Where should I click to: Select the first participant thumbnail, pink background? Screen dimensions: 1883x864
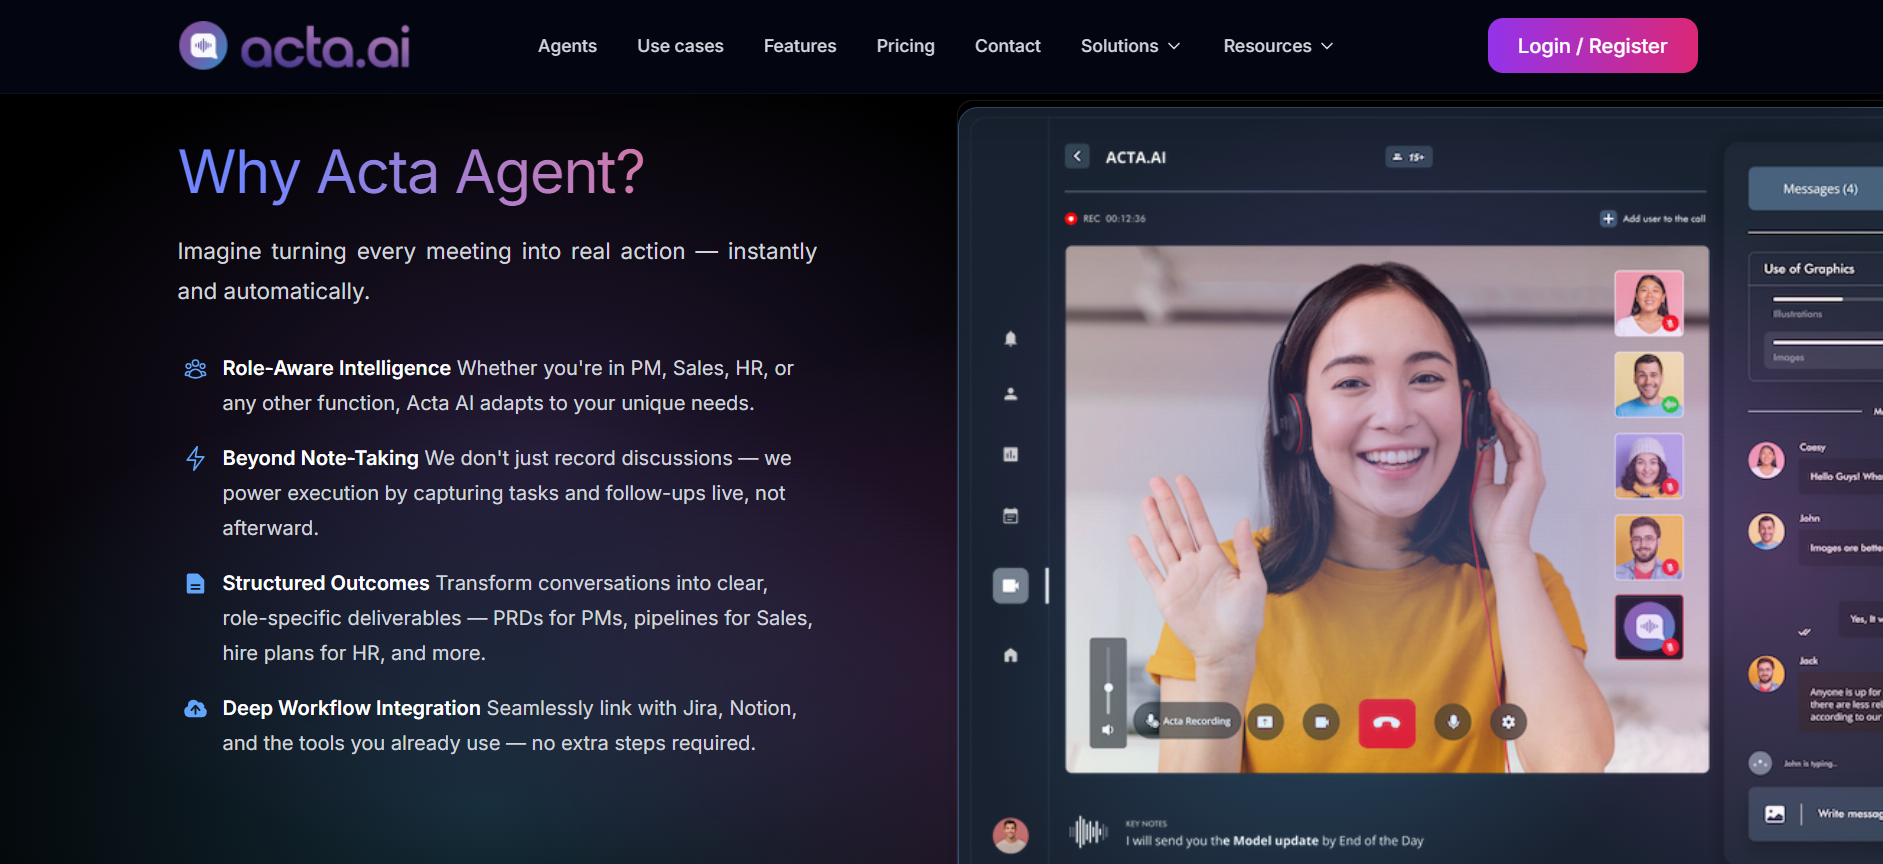[x=1649, y=303]
